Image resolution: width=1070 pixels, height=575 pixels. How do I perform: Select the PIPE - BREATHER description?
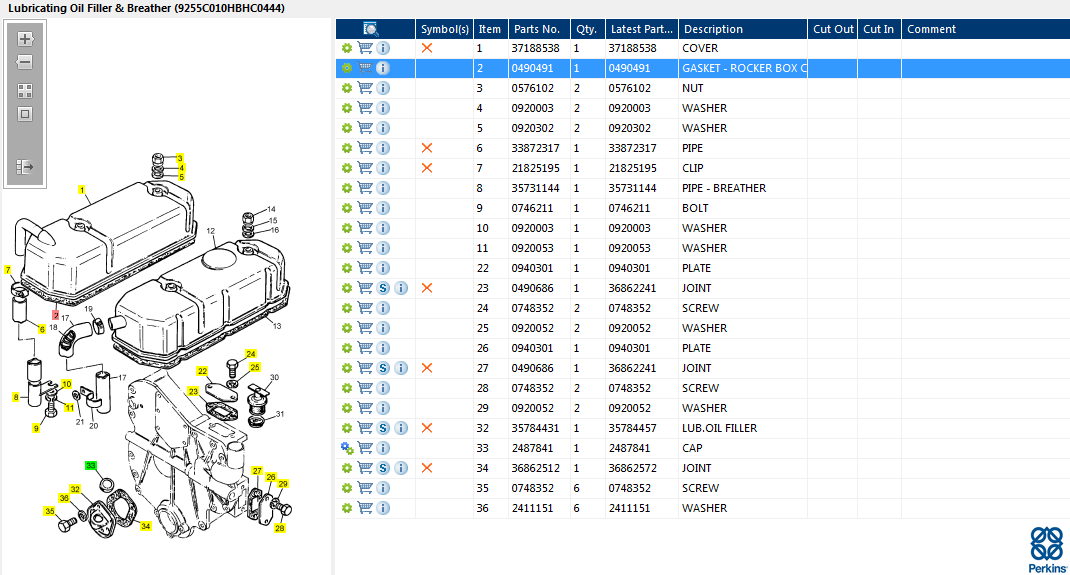(742, 188)
